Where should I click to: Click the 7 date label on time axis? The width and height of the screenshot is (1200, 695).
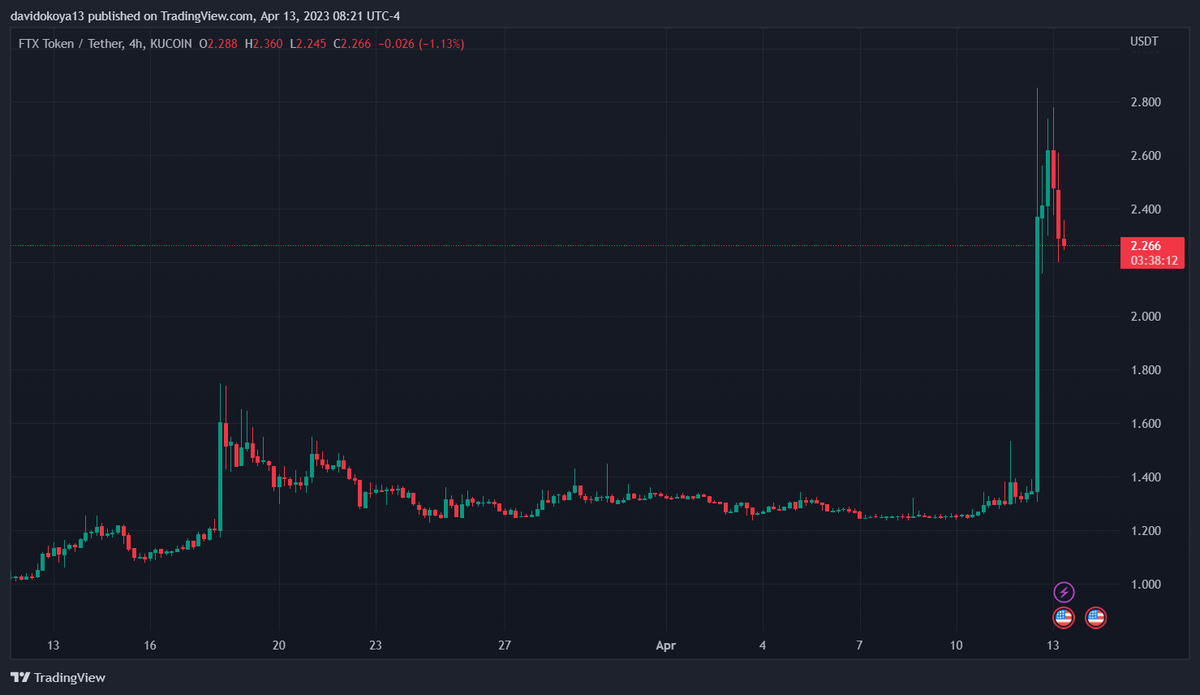click(860, 645)
